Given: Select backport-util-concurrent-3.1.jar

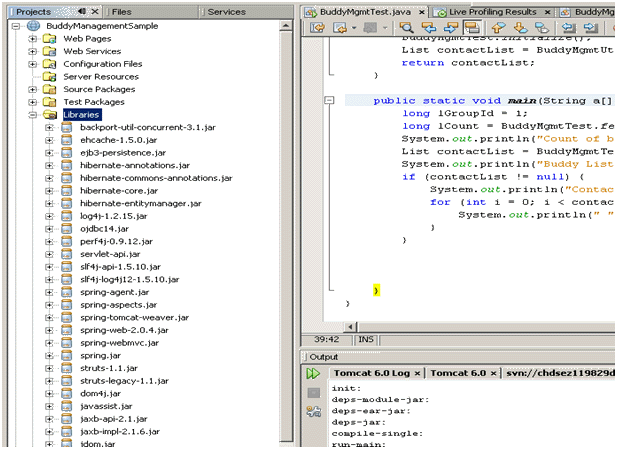Looking at the screenshot, I should 148,127.
